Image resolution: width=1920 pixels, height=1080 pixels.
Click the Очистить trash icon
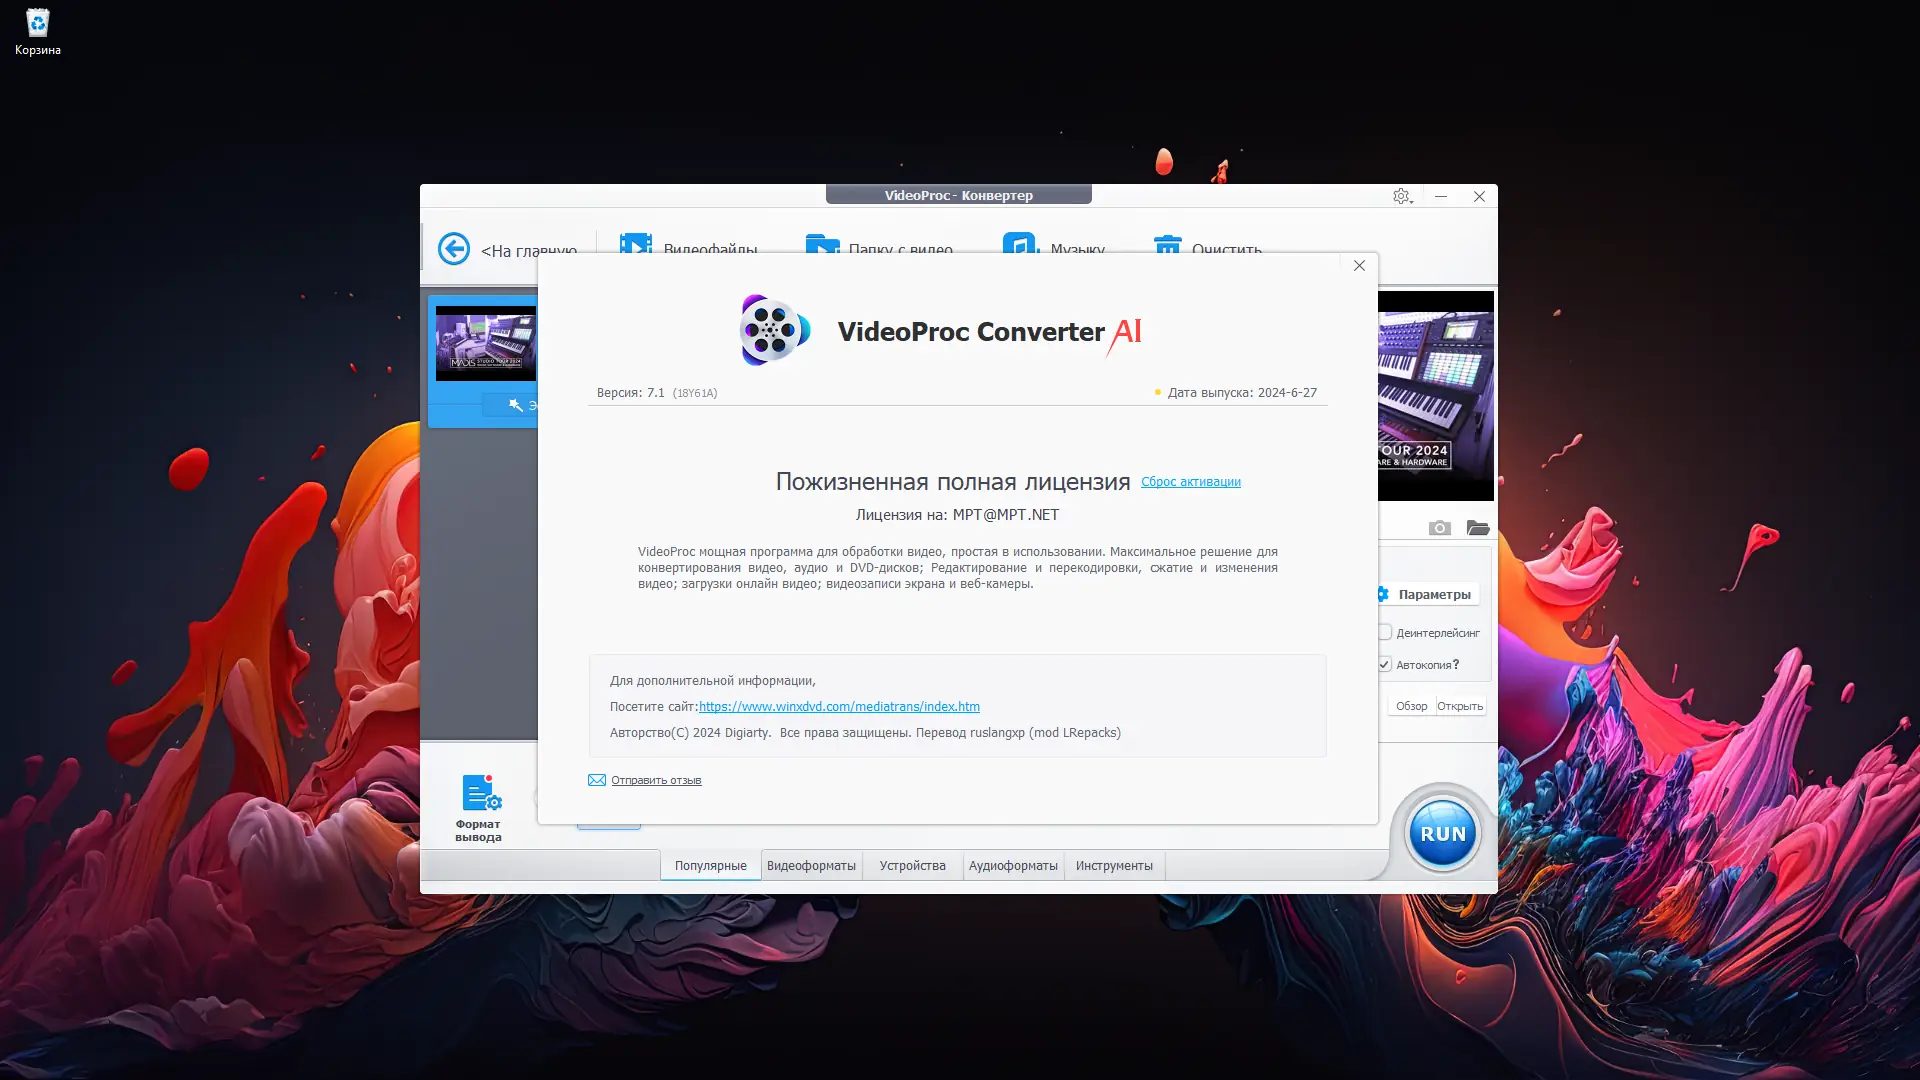coord(1167,244)
